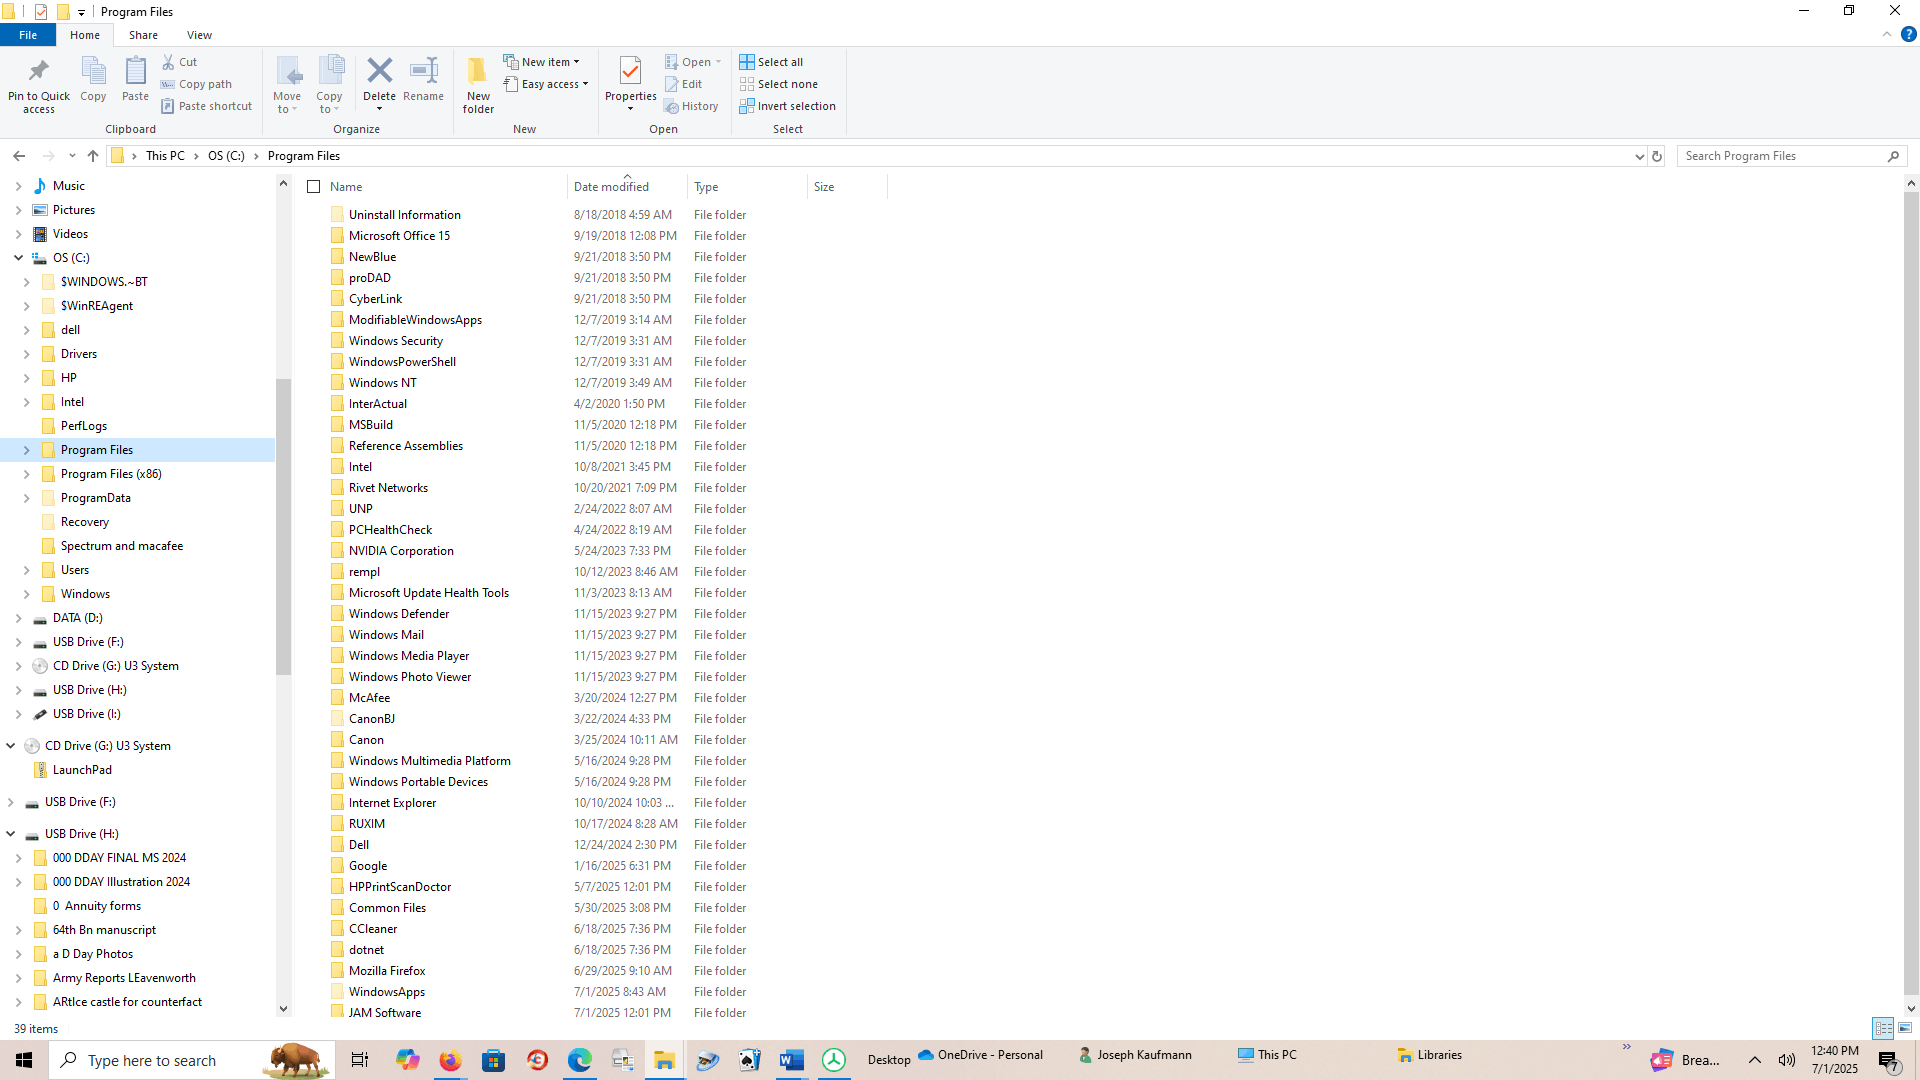
Task: Open the File tab
Action: coord(28,35)
